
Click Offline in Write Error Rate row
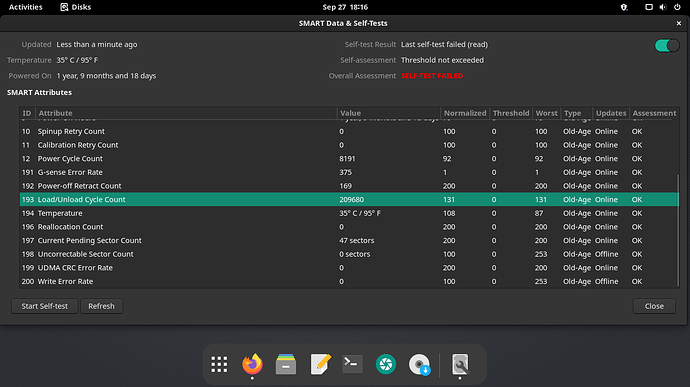click(x=606, y=281)
